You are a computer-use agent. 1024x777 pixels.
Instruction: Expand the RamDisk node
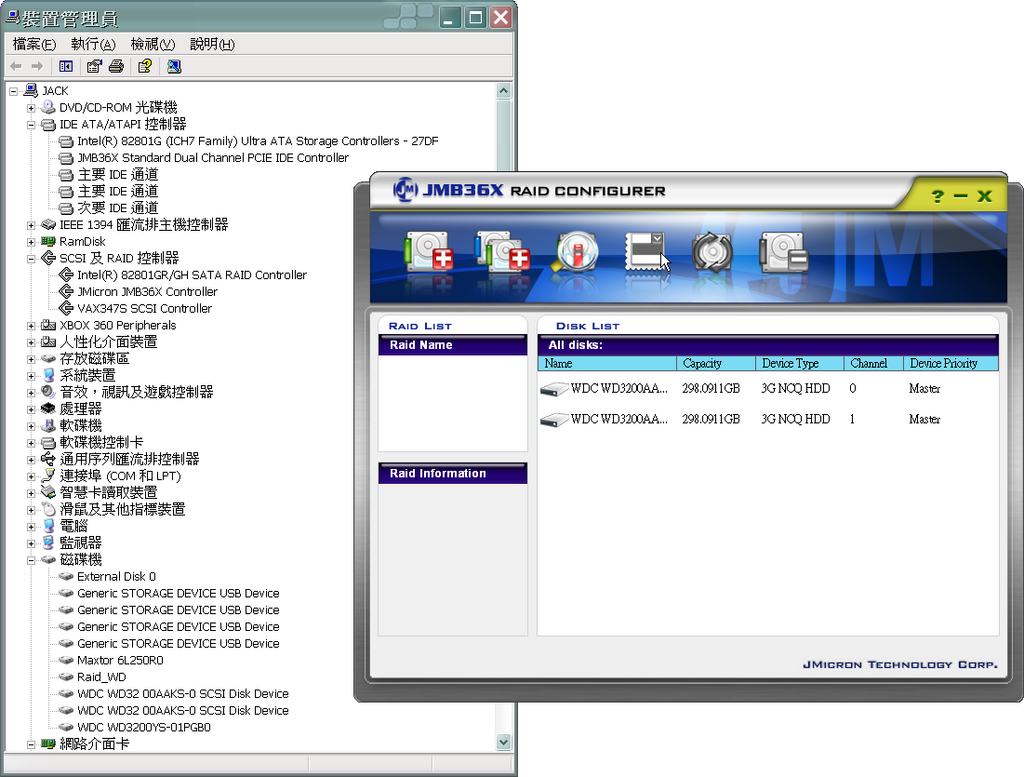point(31,242)
